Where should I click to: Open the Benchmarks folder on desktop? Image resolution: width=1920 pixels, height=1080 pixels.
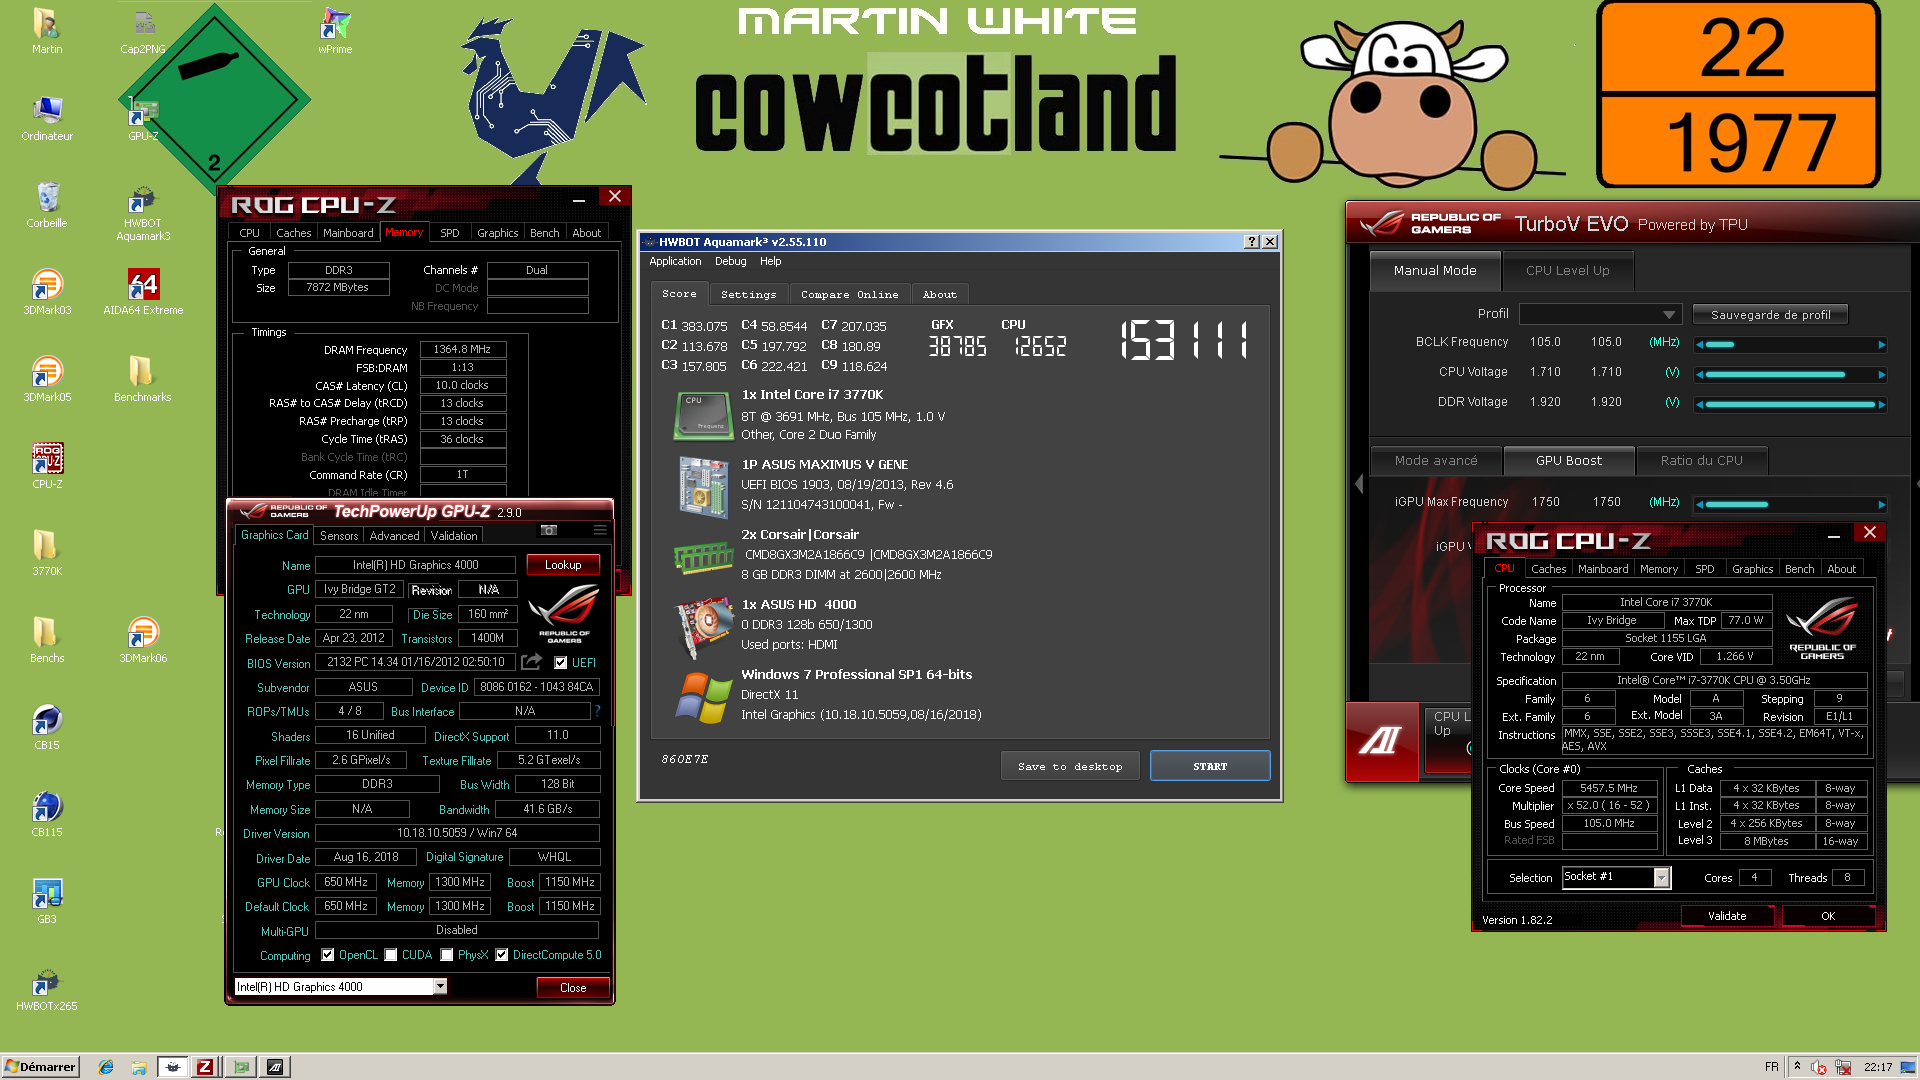point(143,379)
